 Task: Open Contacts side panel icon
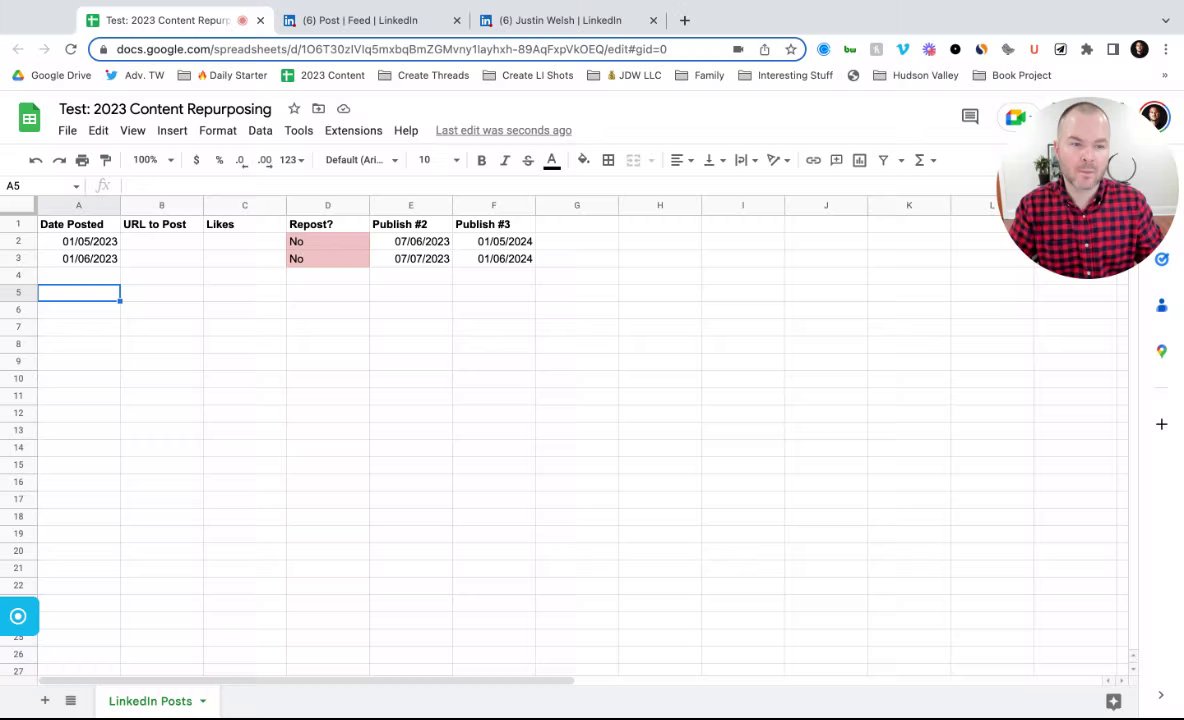[x=1161, y=305]
